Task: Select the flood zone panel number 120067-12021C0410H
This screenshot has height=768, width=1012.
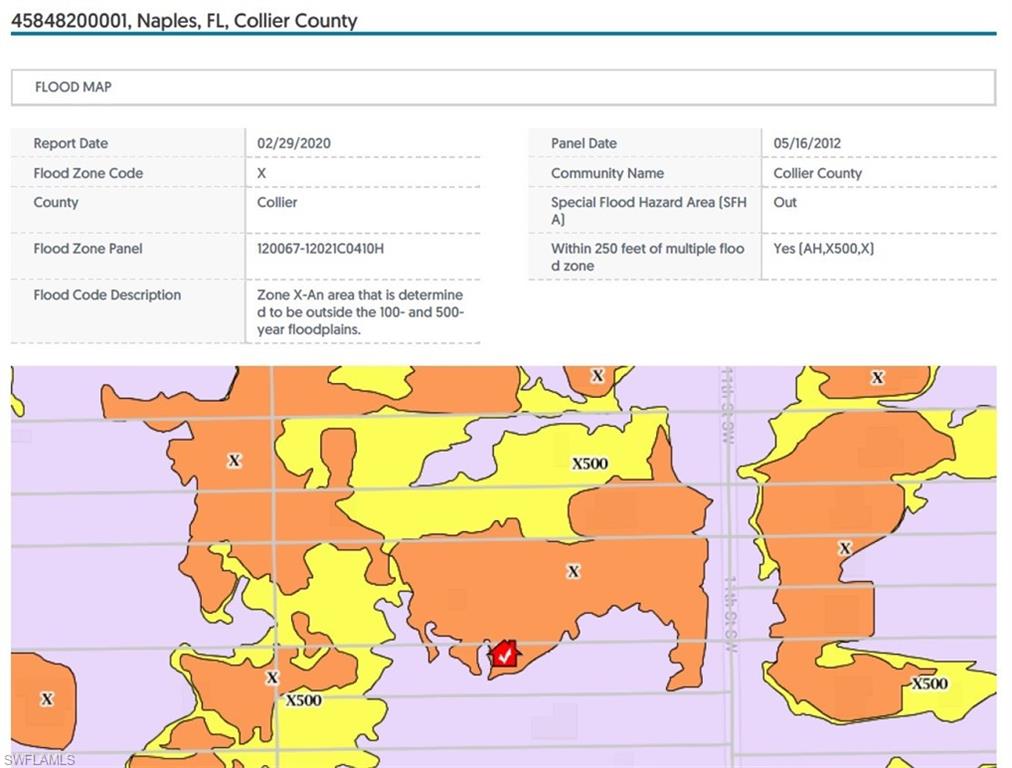Action: pos(320,248)
